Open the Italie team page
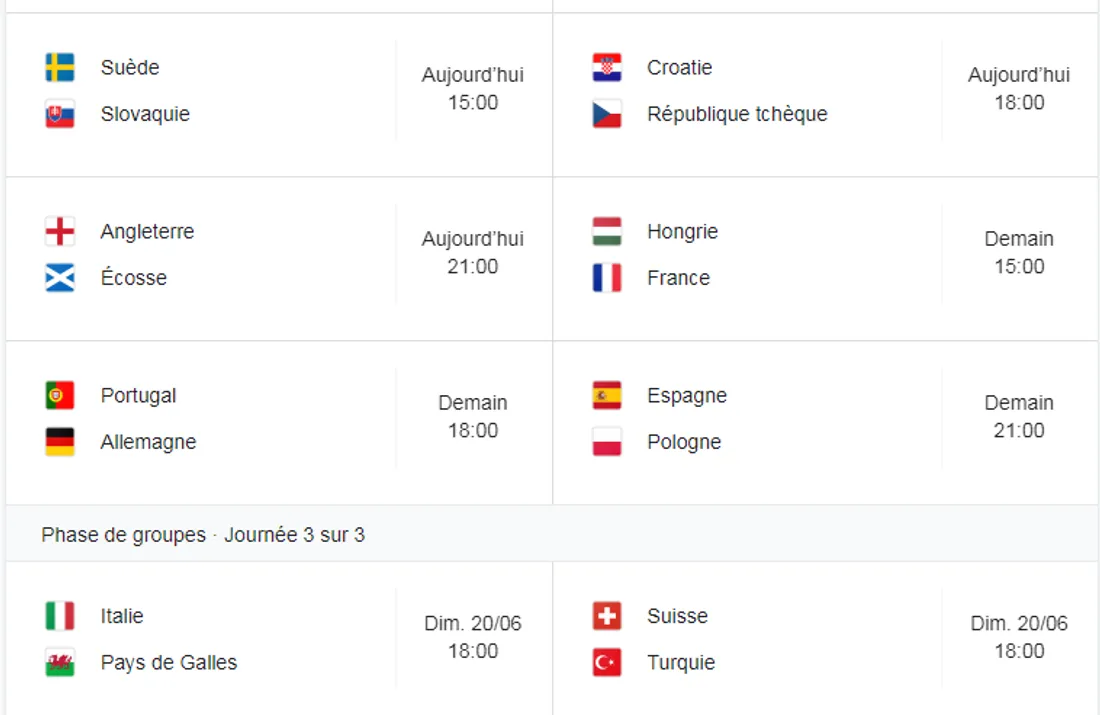This screenshot has height=715, width=1100. (x=122, y=616)
